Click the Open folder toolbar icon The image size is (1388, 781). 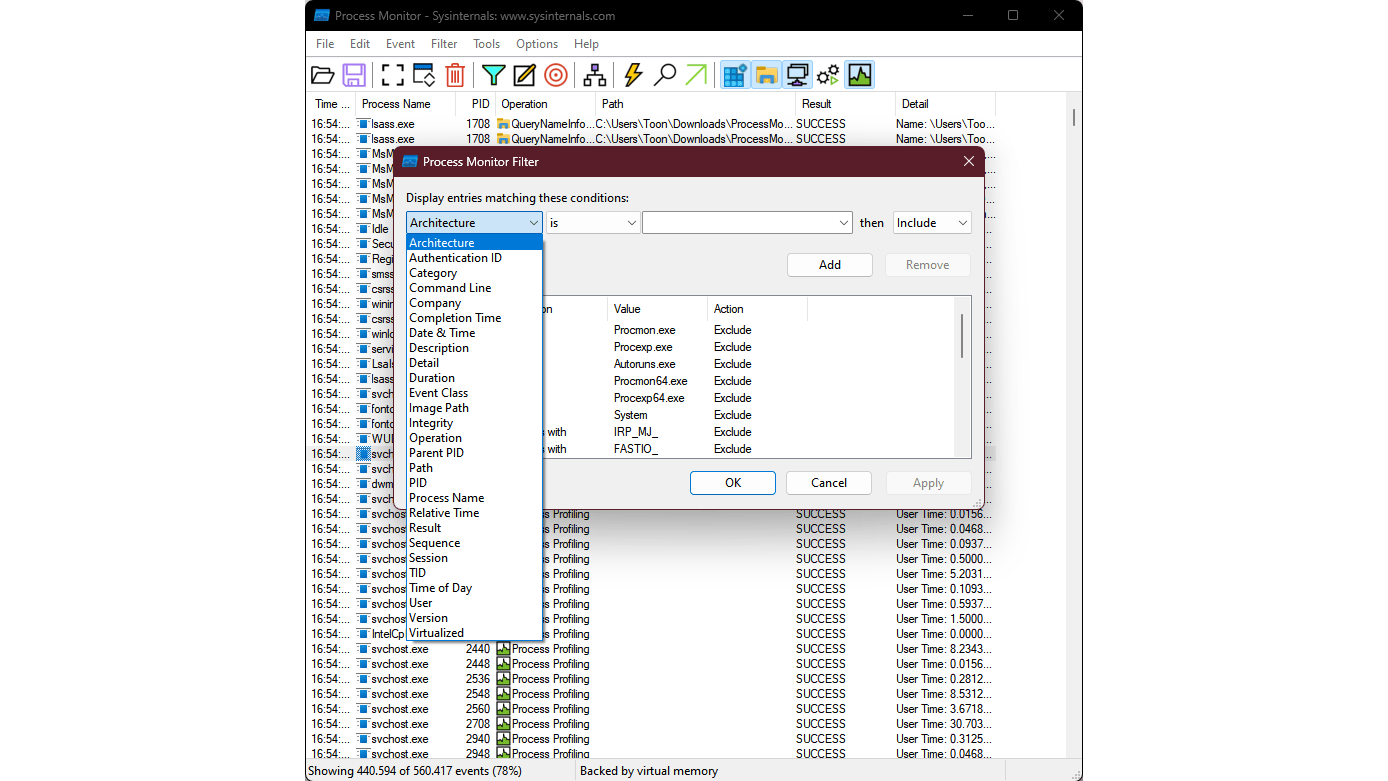click(x=322, y=75)
